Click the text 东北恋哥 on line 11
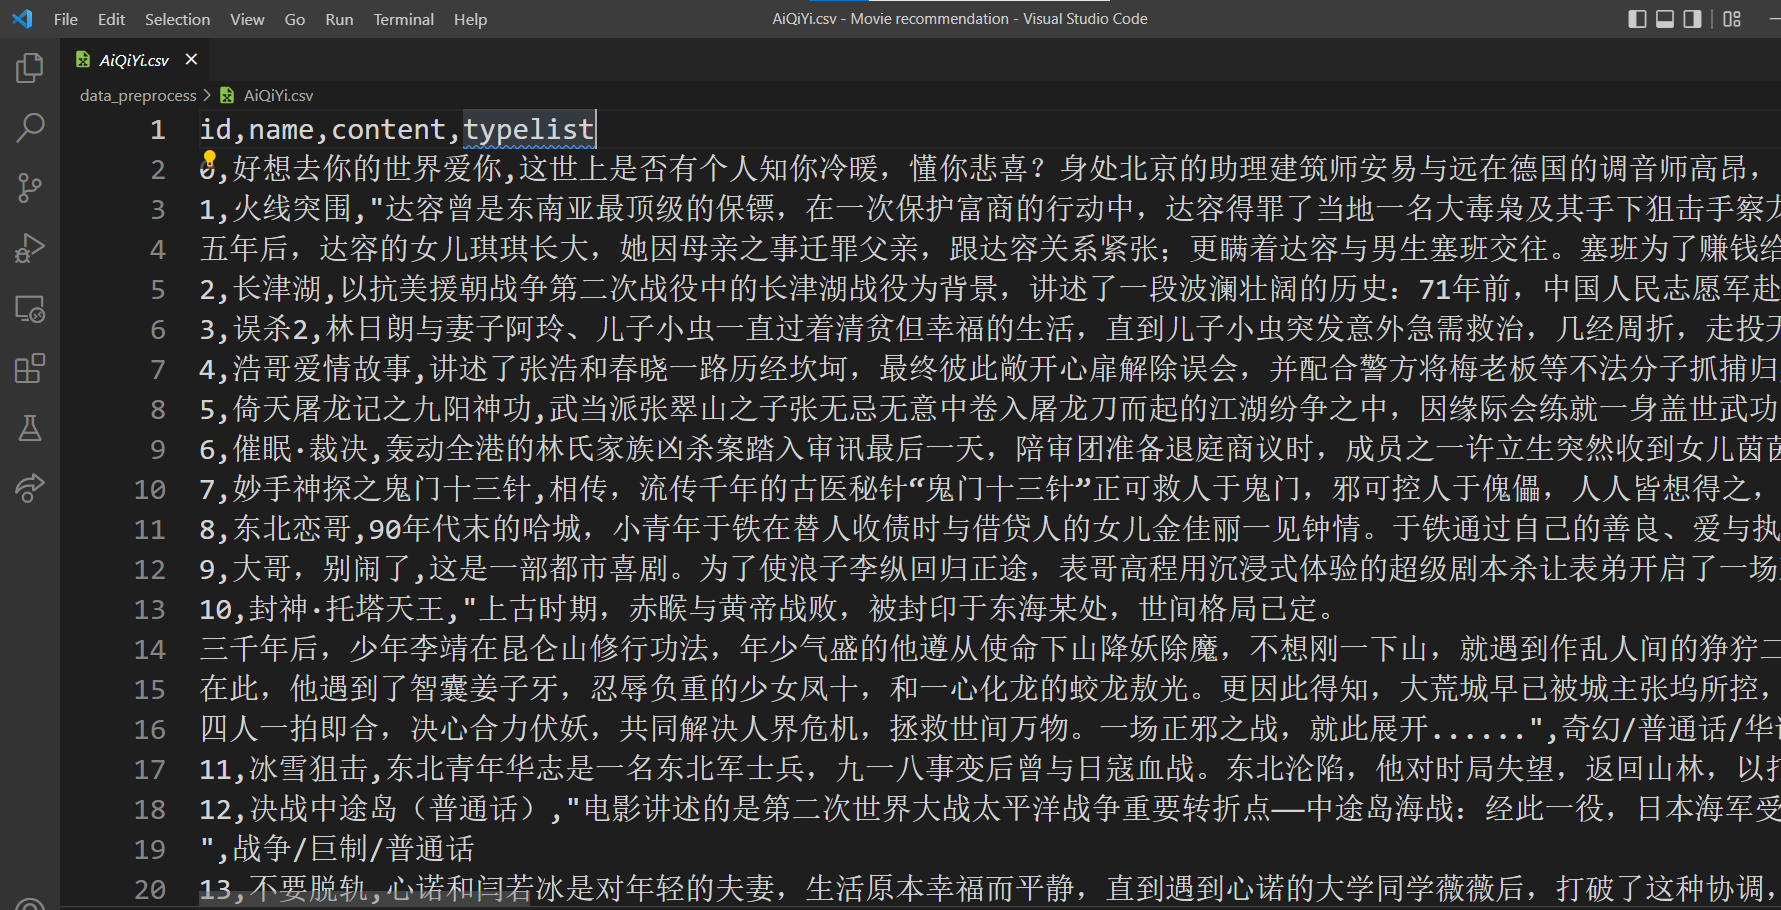The image size is (1781, 910). point(292,529)
